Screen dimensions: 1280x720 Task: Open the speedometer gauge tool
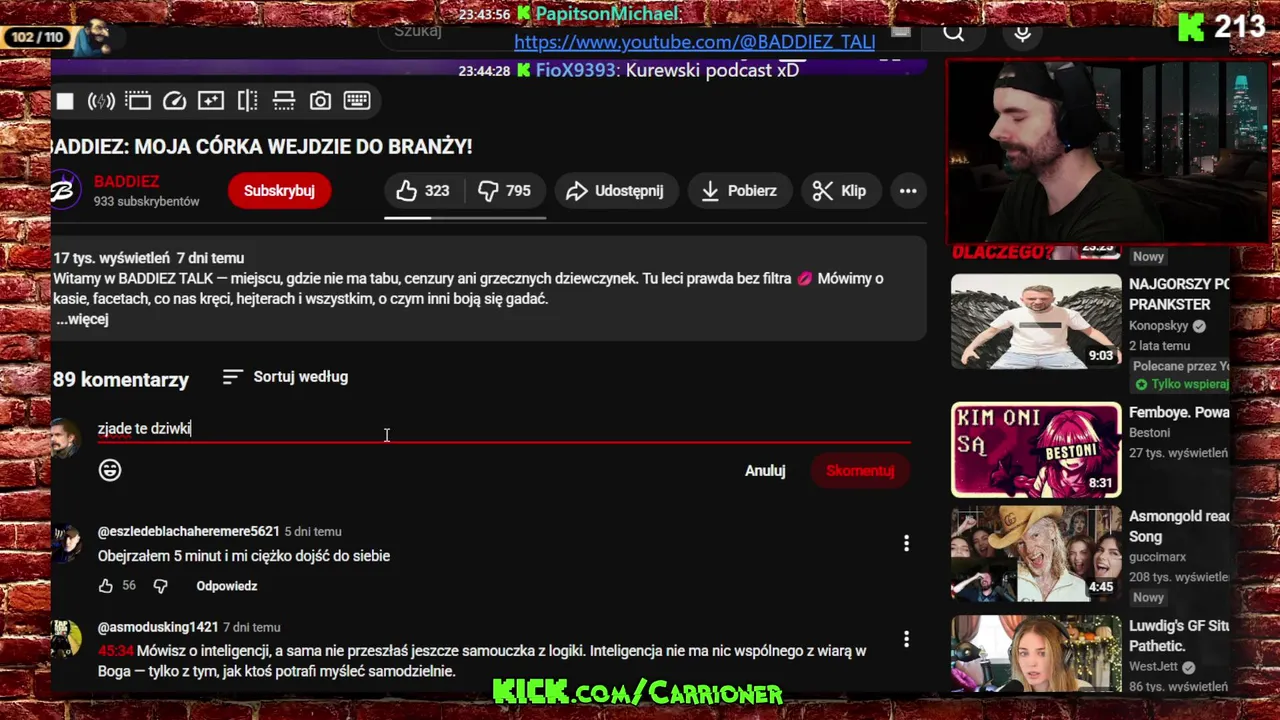pos(174,101)
